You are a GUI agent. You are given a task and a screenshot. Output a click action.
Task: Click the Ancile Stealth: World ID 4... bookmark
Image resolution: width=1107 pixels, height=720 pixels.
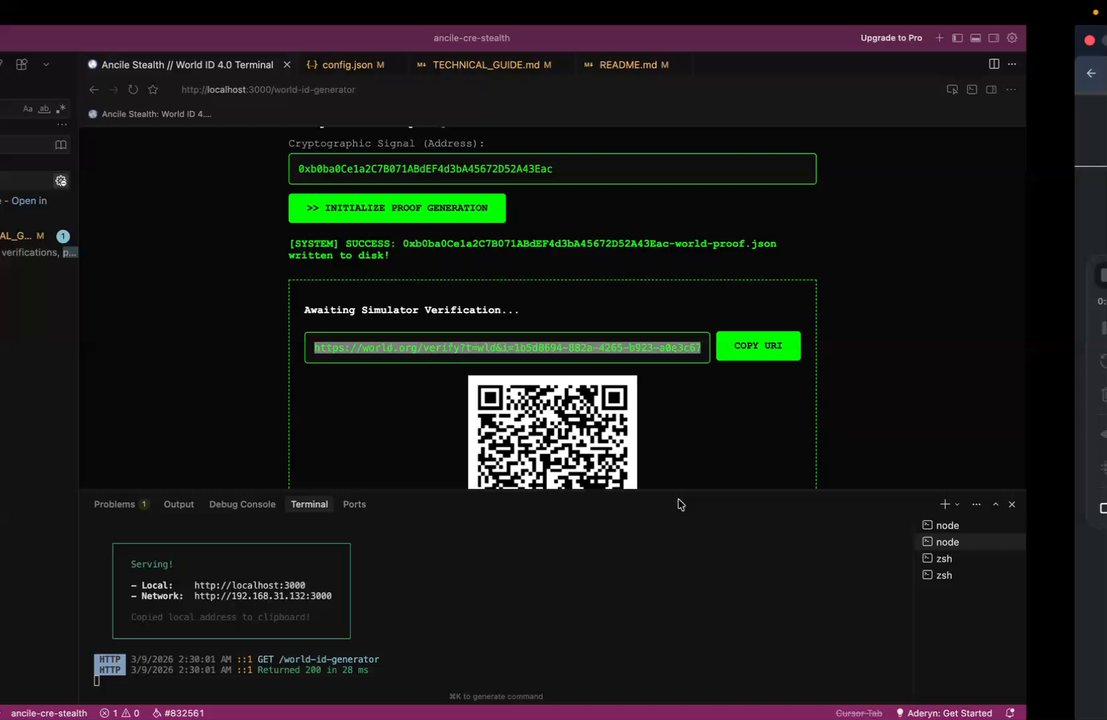pyautogui.click(x=150, y=114)
